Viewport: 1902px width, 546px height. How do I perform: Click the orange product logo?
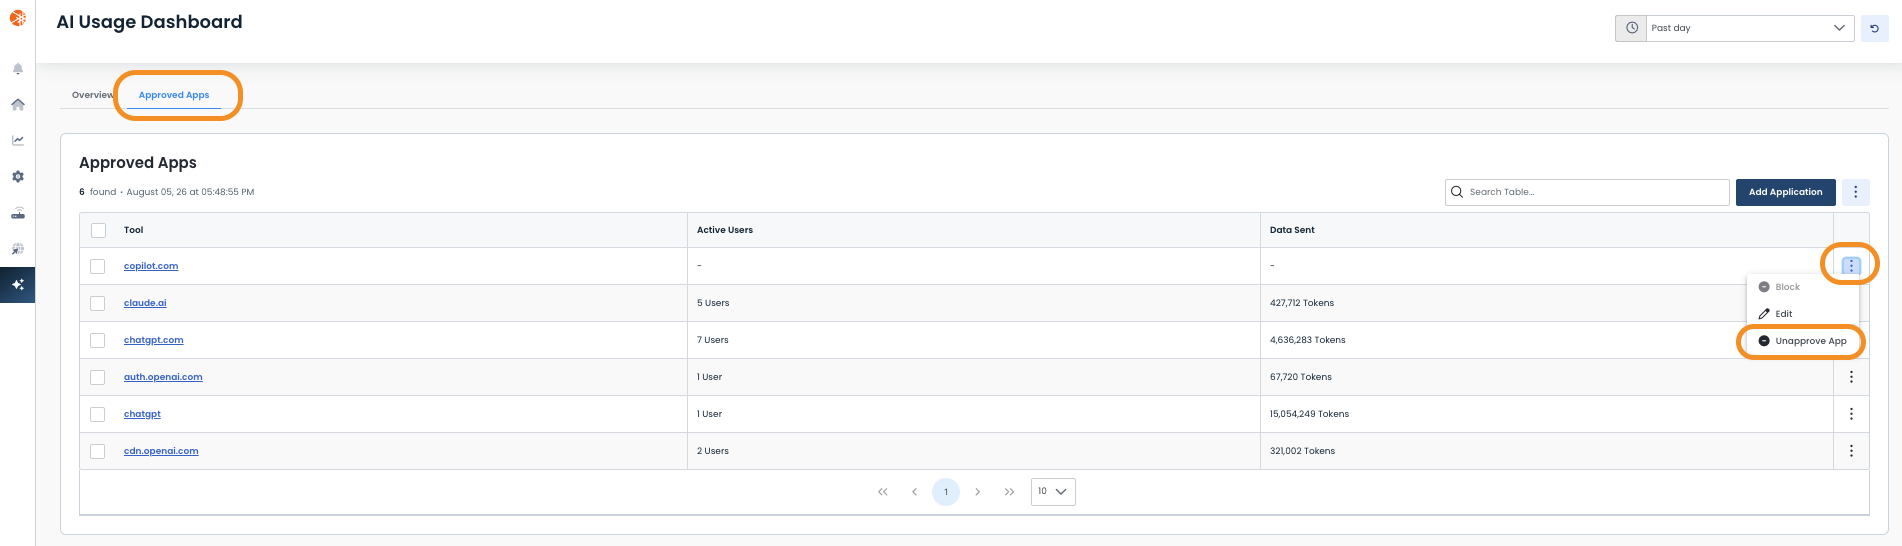click(18, 17)
